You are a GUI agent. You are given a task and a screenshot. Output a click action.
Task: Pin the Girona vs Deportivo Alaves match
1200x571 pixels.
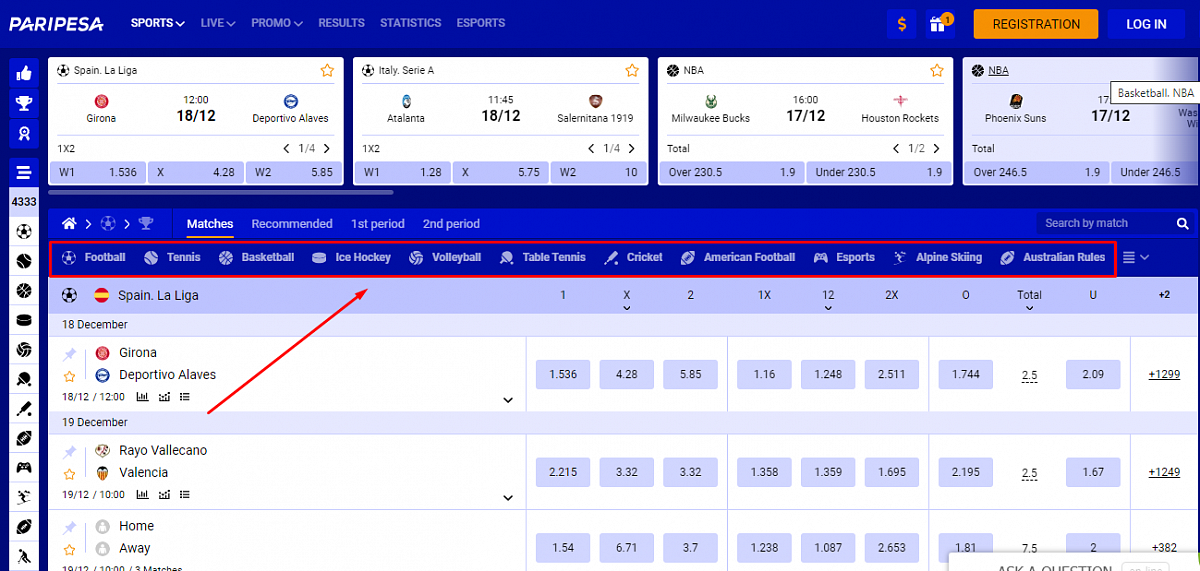click(70, 354)
